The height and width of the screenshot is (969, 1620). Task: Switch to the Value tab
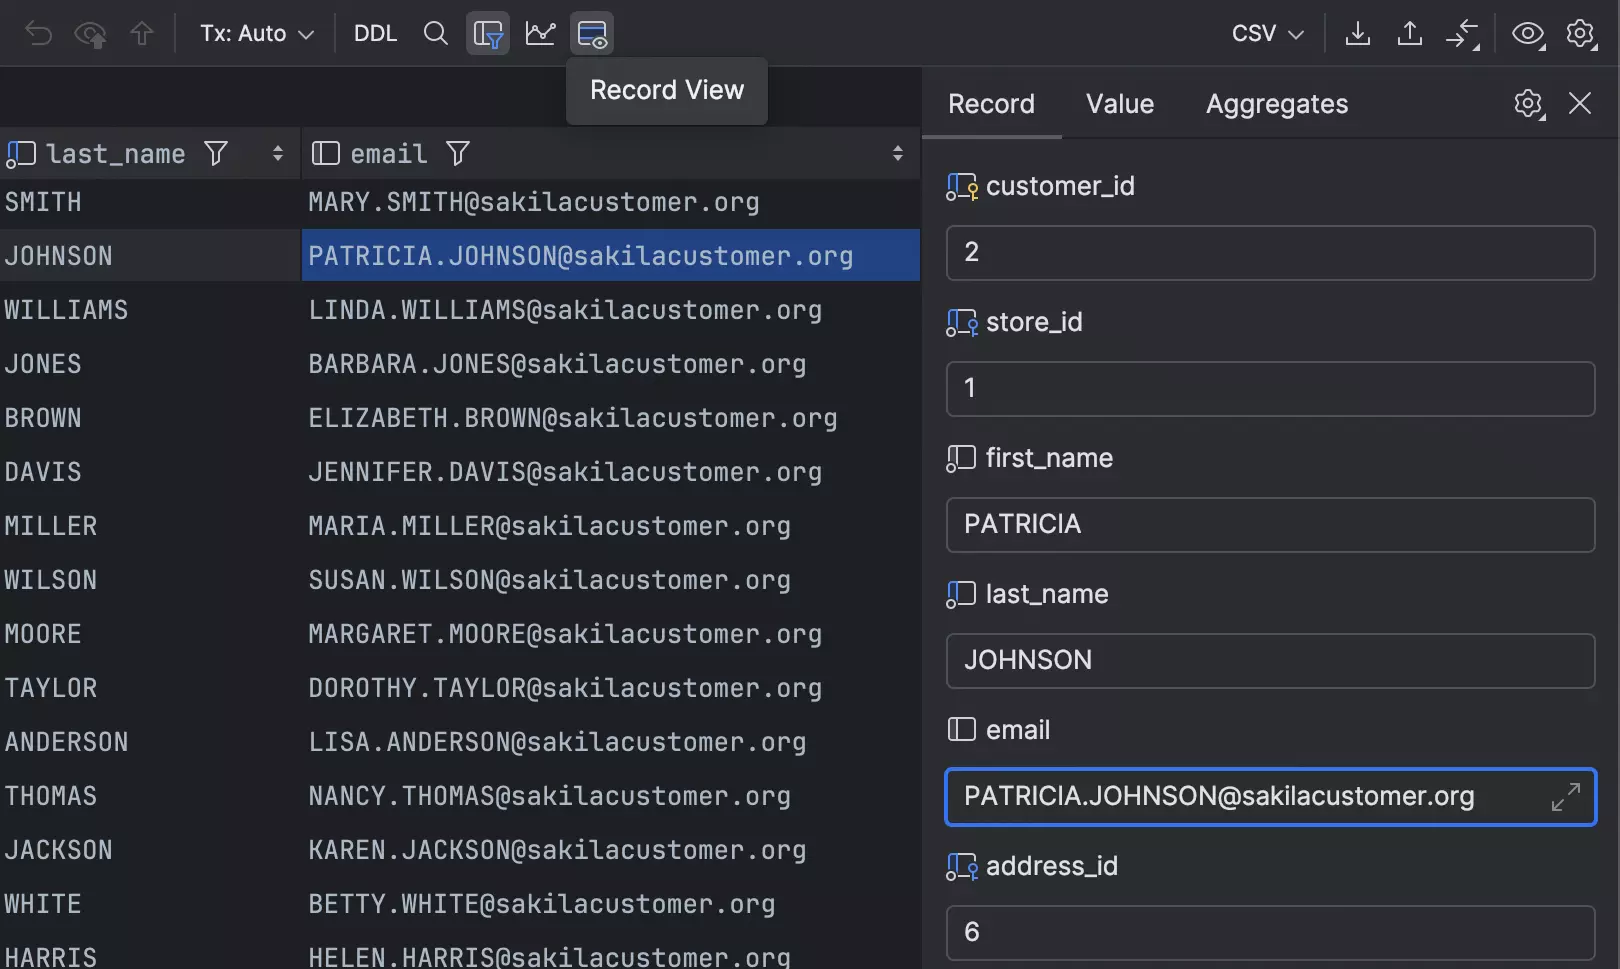coord(1119,104)
